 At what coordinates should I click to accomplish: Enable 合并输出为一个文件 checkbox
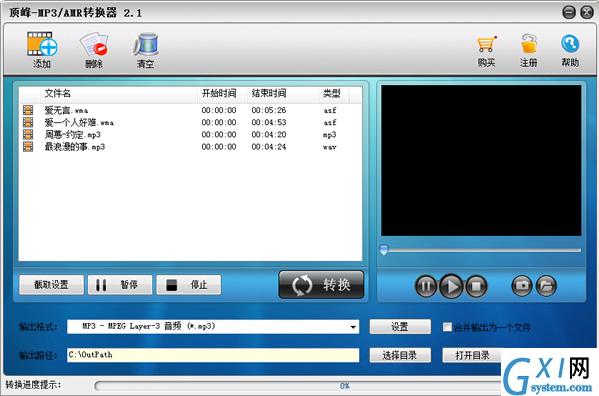447,327
